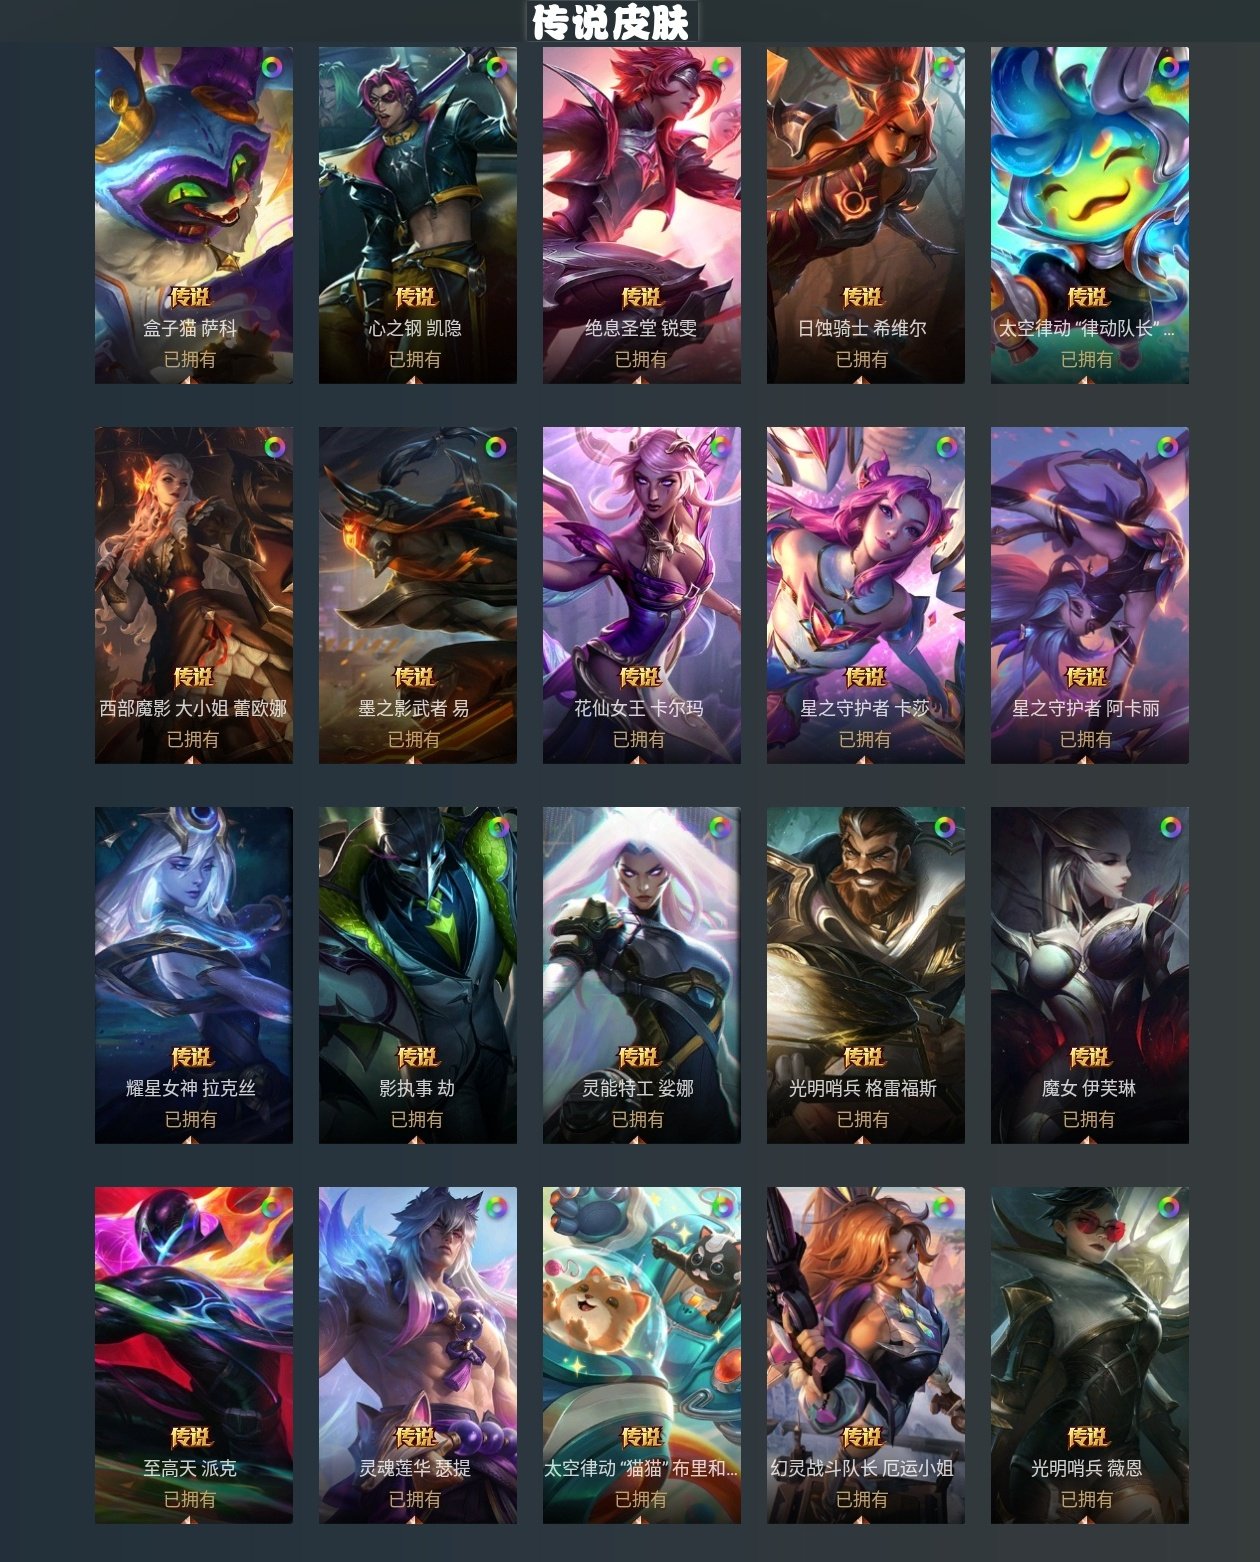The height and width of the screenshot is (1562, 1260).
Task: Open chroma wheel icon on 星之守护者 卡莎 card
Action: click(x=946, y=447)
